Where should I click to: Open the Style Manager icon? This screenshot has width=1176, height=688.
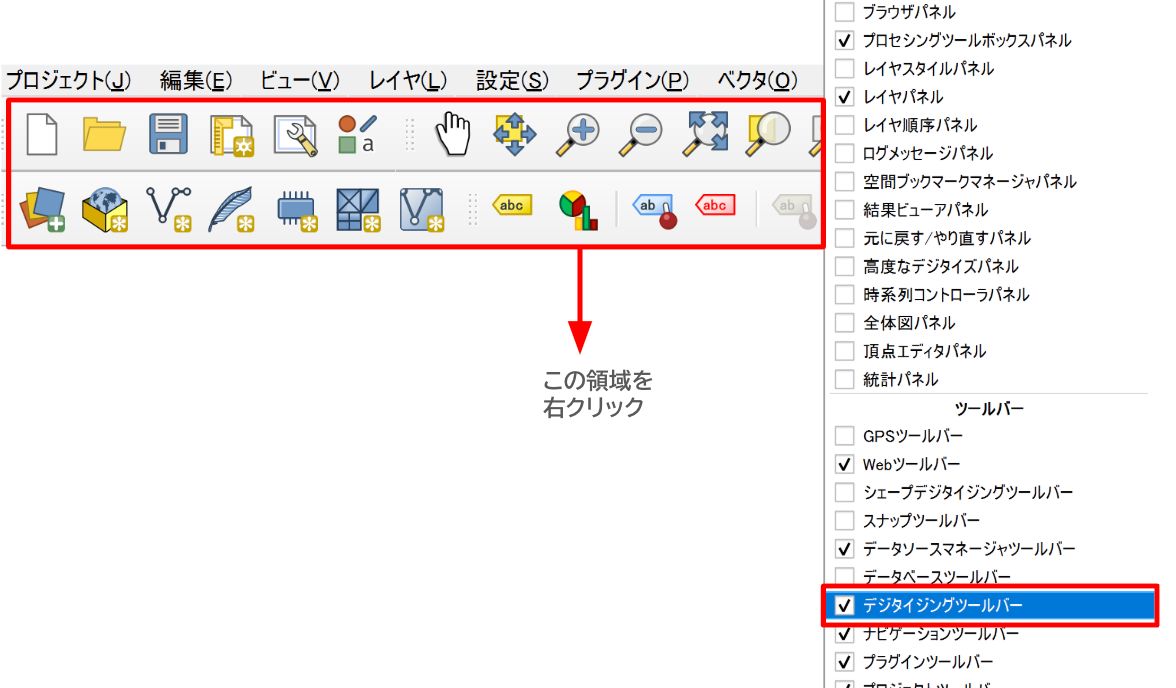click(357, 134)
